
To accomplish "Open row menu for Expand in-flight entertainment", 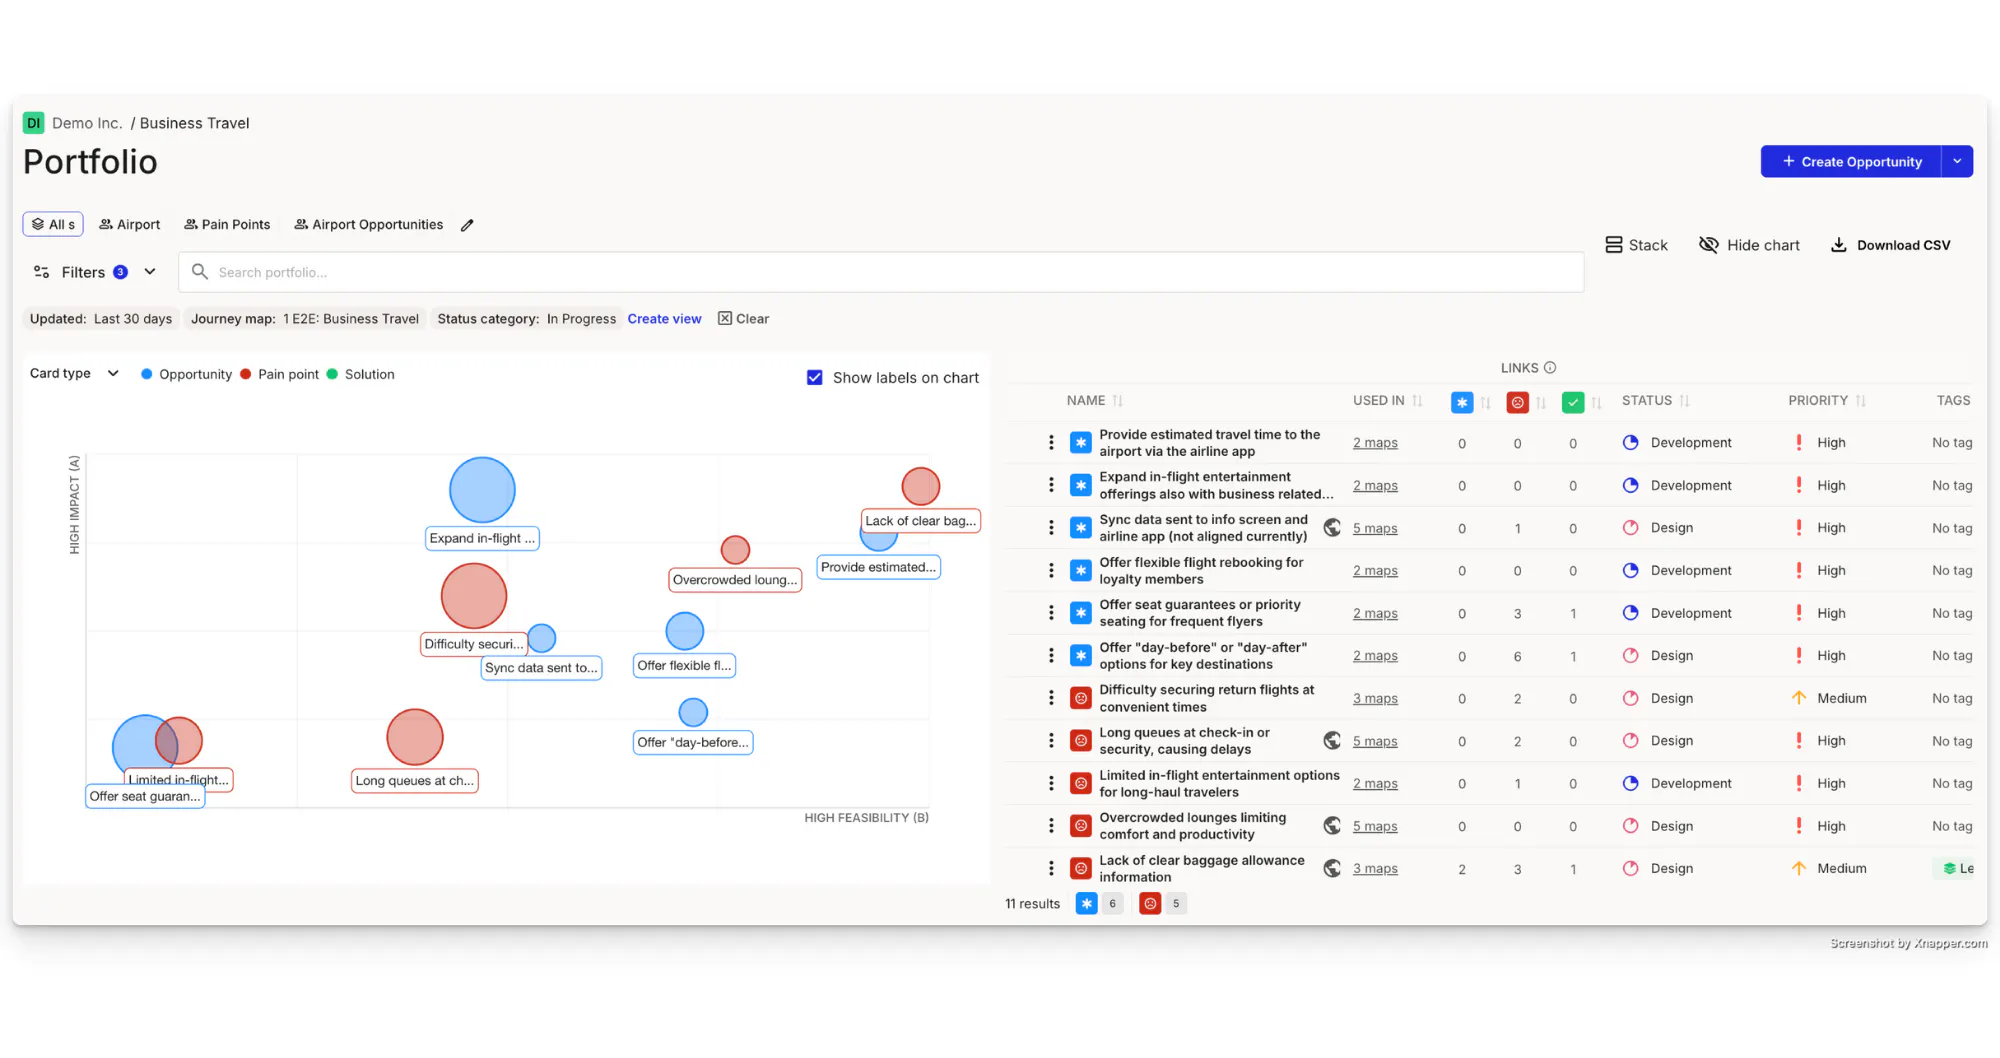I will click(1051, 485).
